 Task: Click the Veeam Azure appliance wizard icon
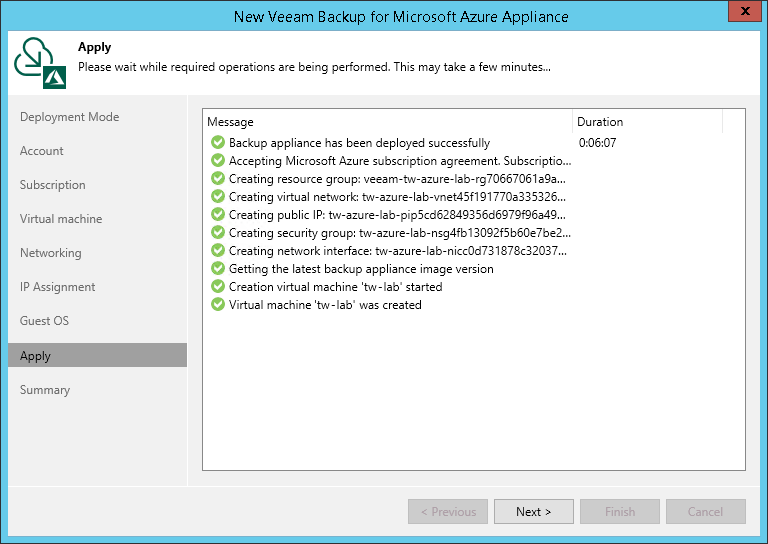click(40, 63)
